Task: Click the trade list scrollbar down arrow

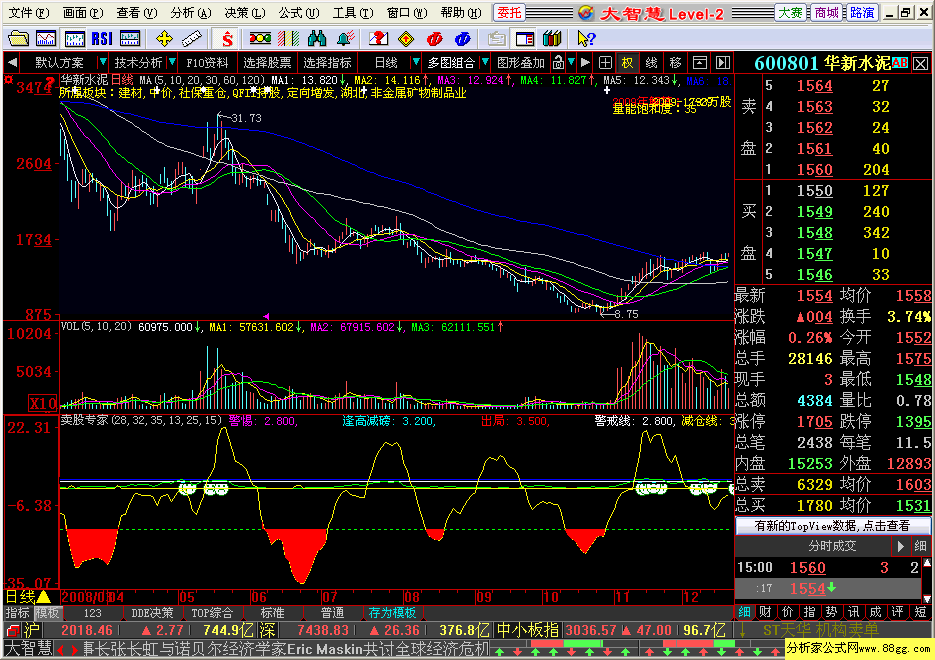Action: [927, 599]
